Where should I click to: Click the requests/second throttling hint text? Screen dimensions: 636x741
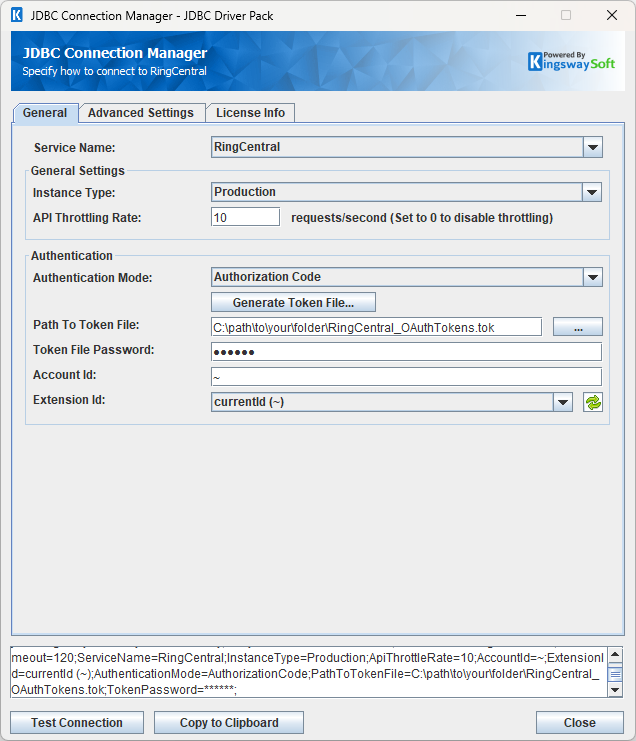click(x=422, y=218)
